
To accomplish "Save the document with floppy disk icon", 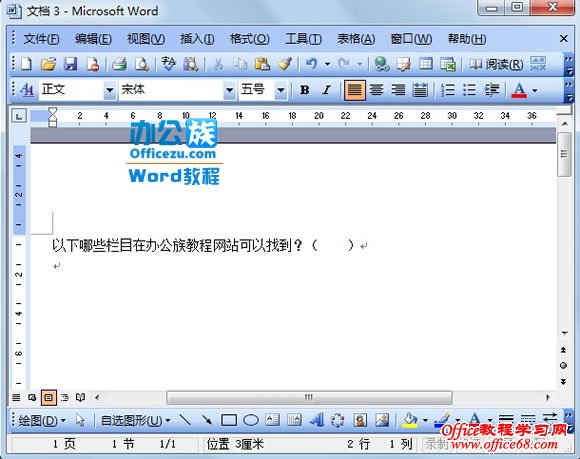I will point(71,64).
